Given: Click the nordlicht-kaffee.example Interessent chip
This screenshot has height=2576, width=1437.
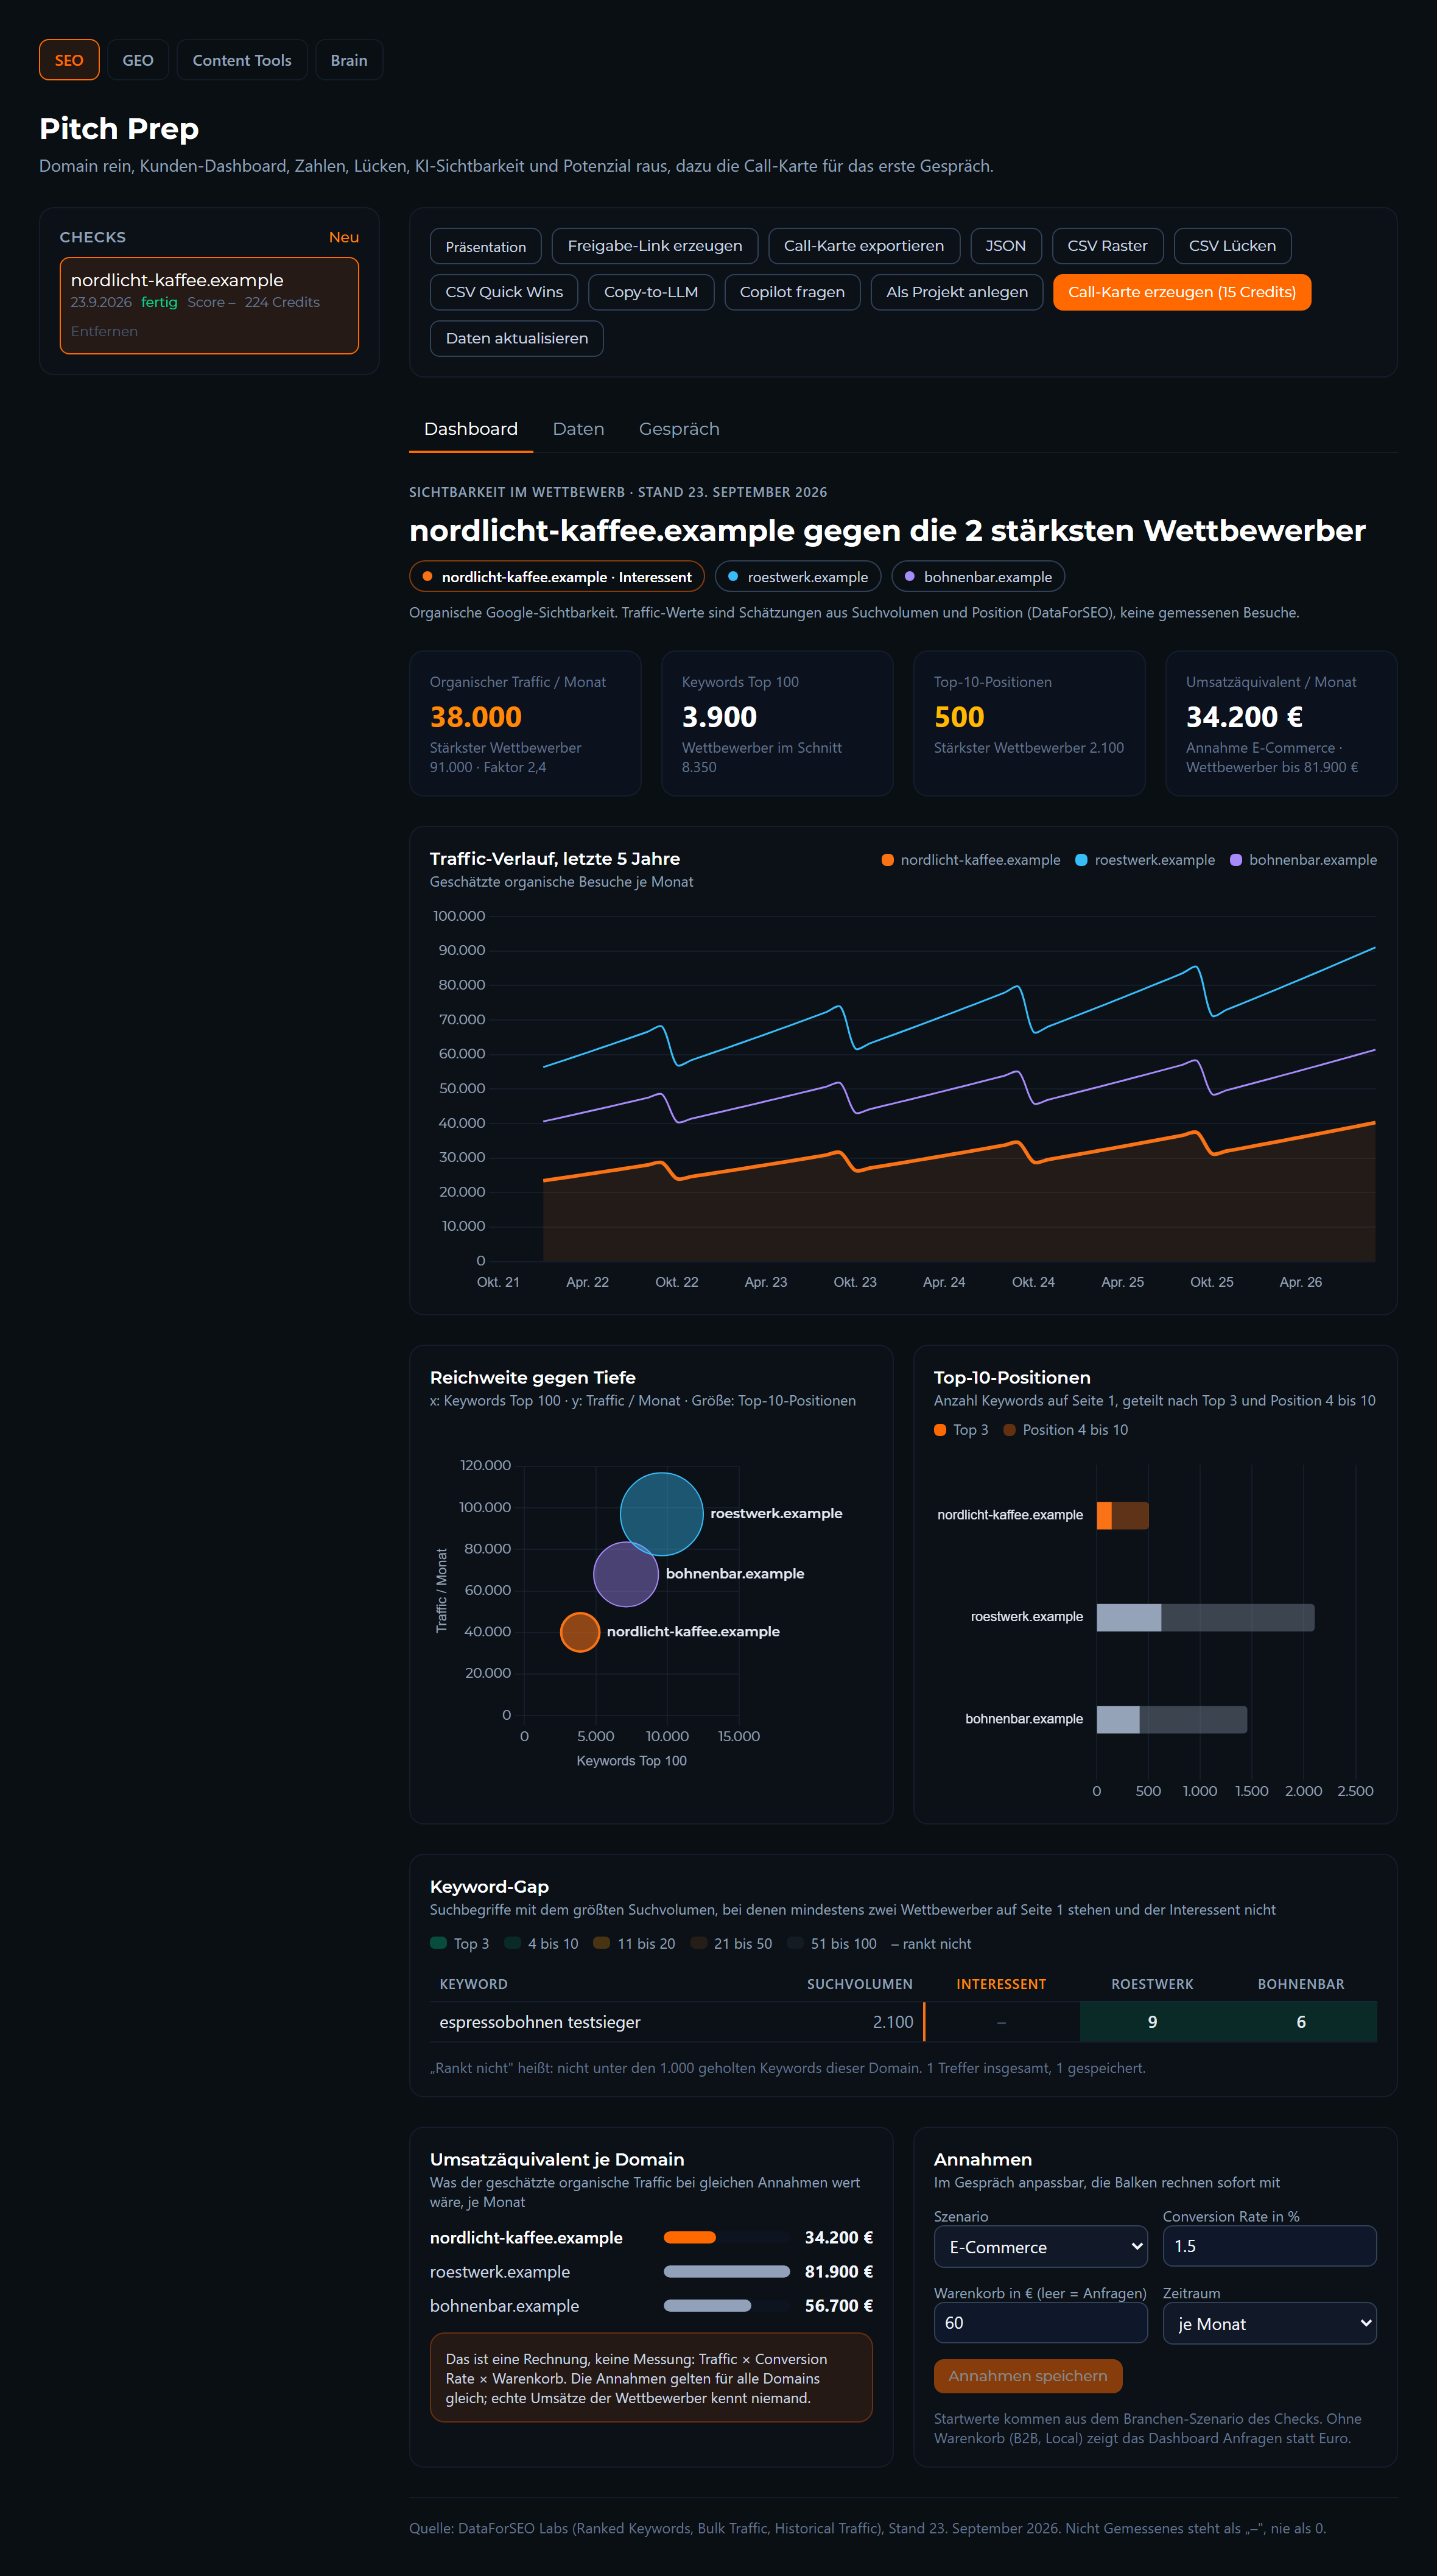Looking at the screenshot, I should click(x=557, y=577).
